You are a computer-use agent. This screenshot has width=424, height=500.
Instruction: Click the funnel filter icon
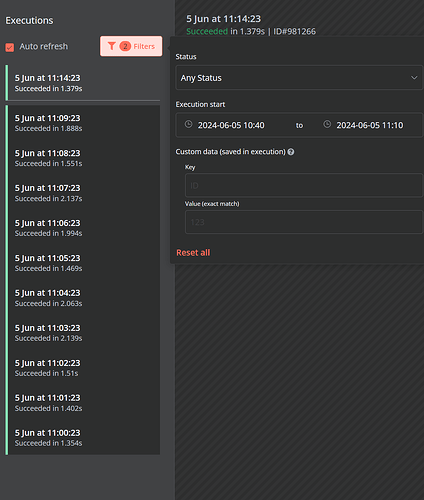112,46
